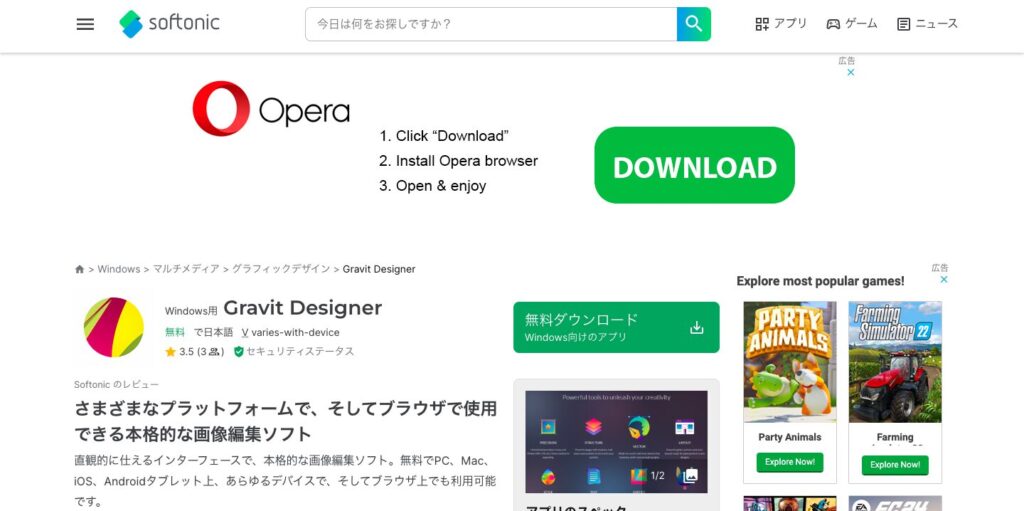The height and width of the screenshot is (511, 1024).
Task: Open the hamburger menu icon
Action: pyautogui.click(x=85, y=24)
